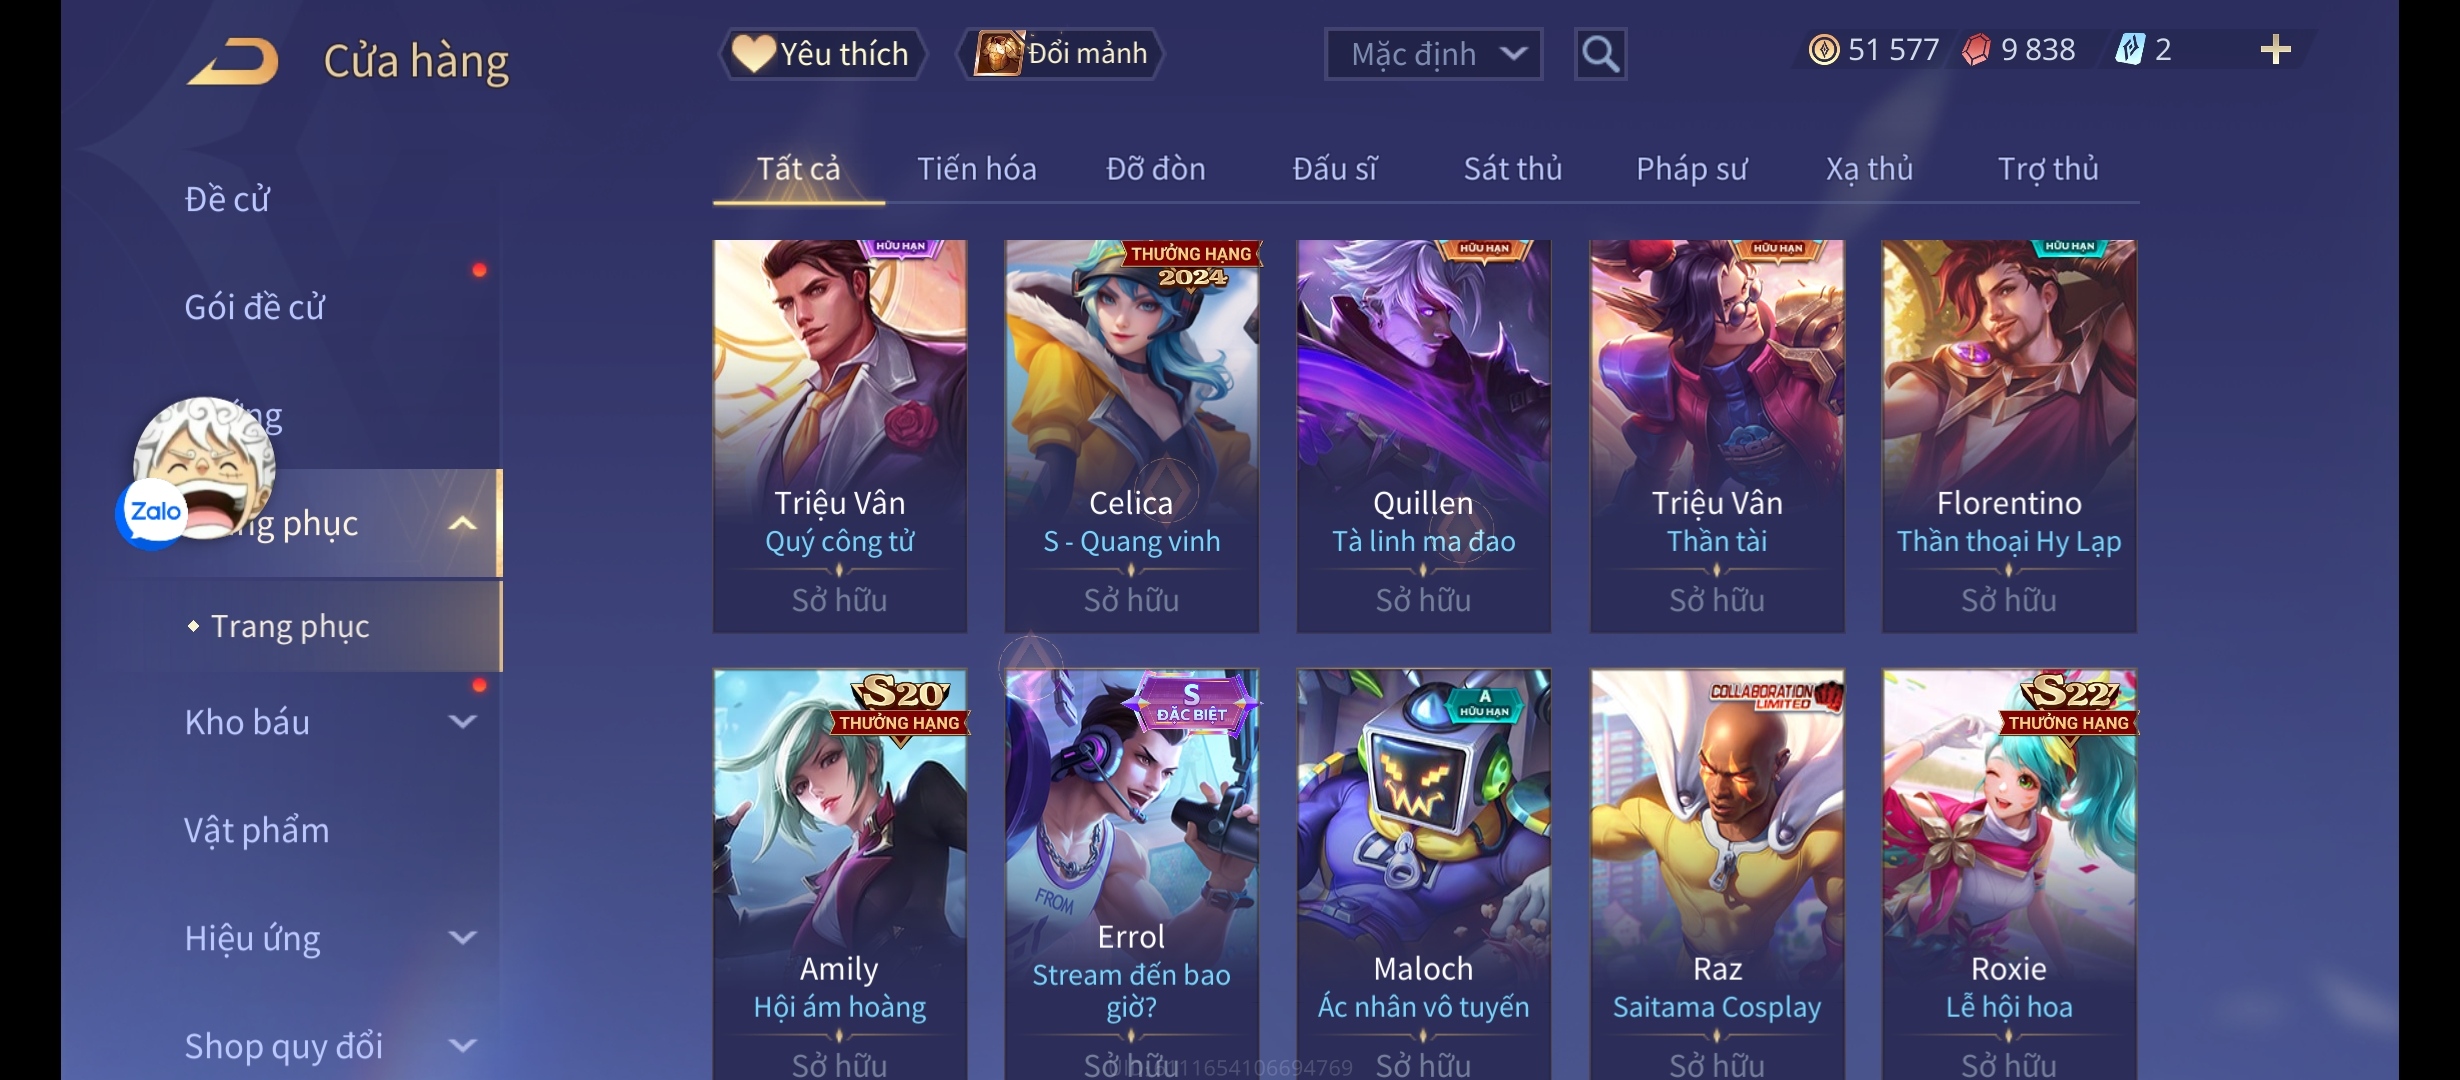The width and height of the screenshot is (2460, 1080).
Task: Switch to the Tiến hóa tab
Action: click(x=977, y=169)
